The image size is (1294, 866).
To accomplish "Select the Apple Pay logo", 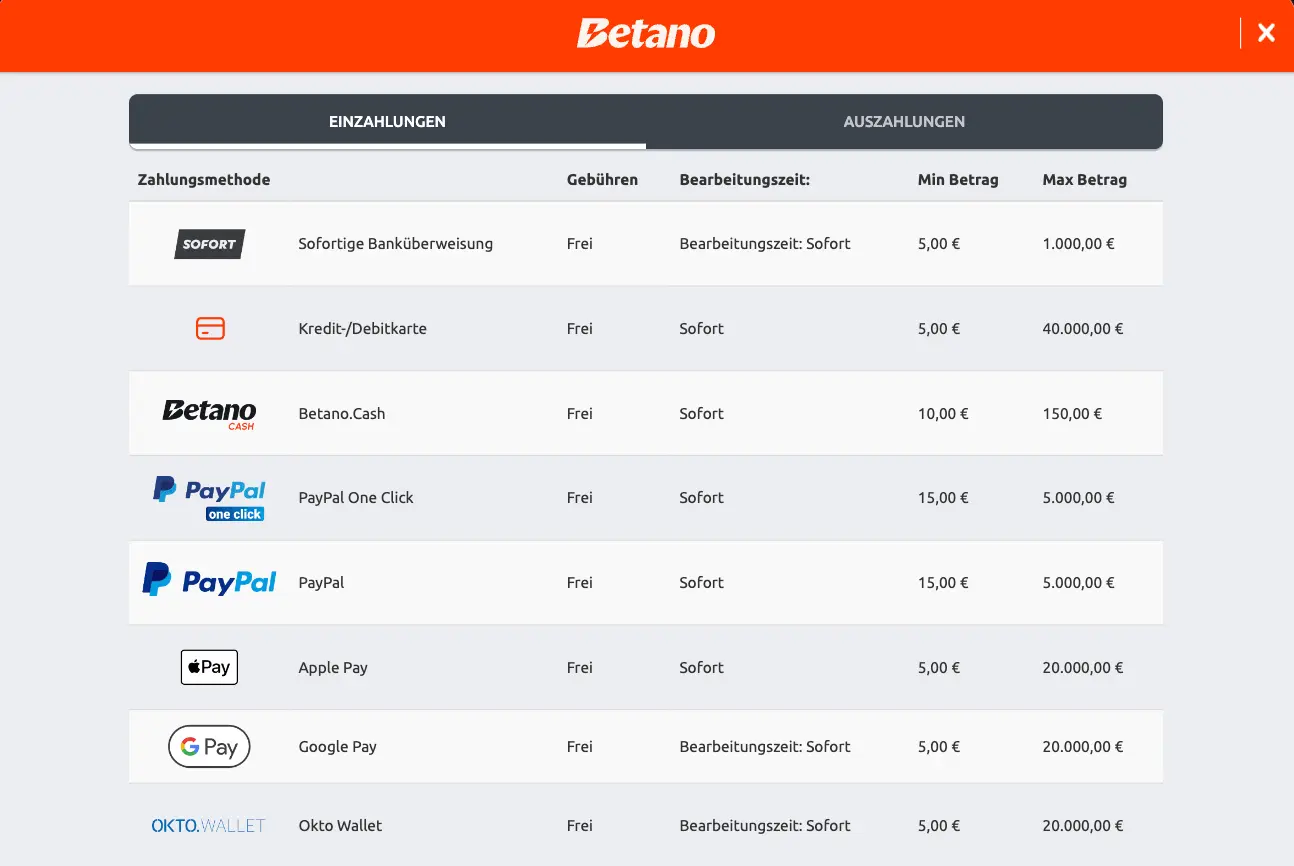I will 209,667.
